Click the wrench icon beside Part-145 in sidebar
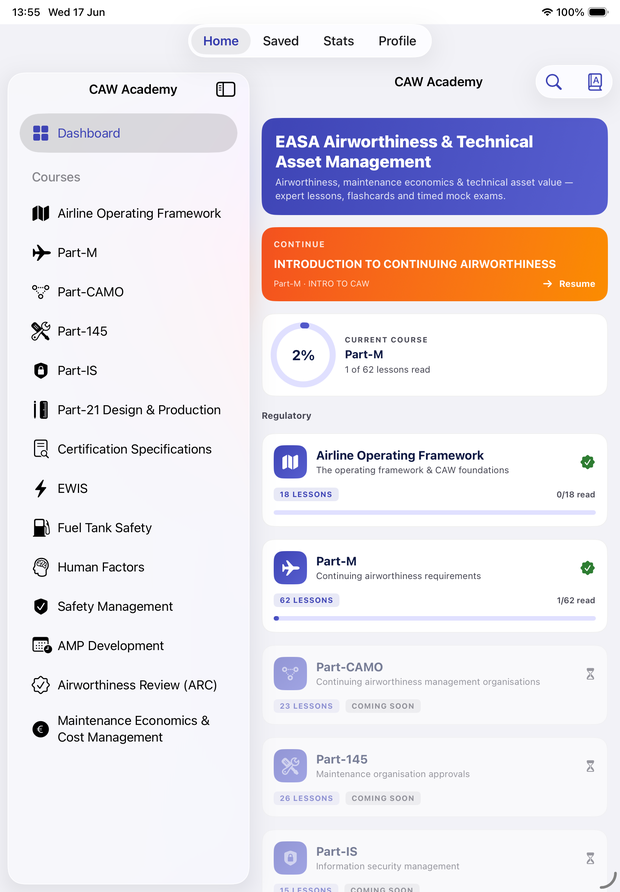The width and height of the screenshot is (620, 892). 40,331
